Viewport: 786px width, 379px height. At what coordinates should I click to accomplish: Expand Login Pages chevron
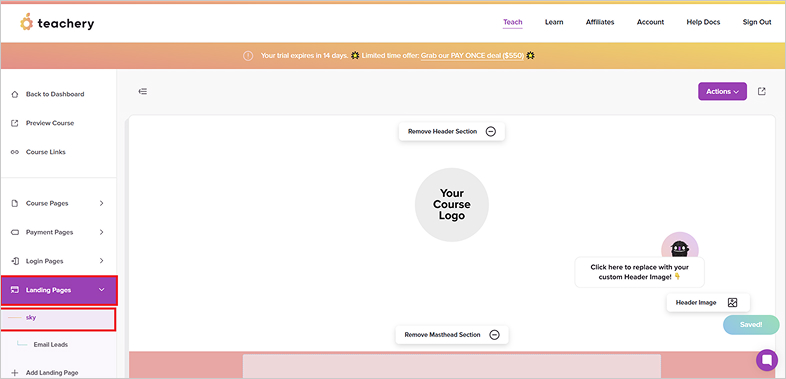(102, 261)
